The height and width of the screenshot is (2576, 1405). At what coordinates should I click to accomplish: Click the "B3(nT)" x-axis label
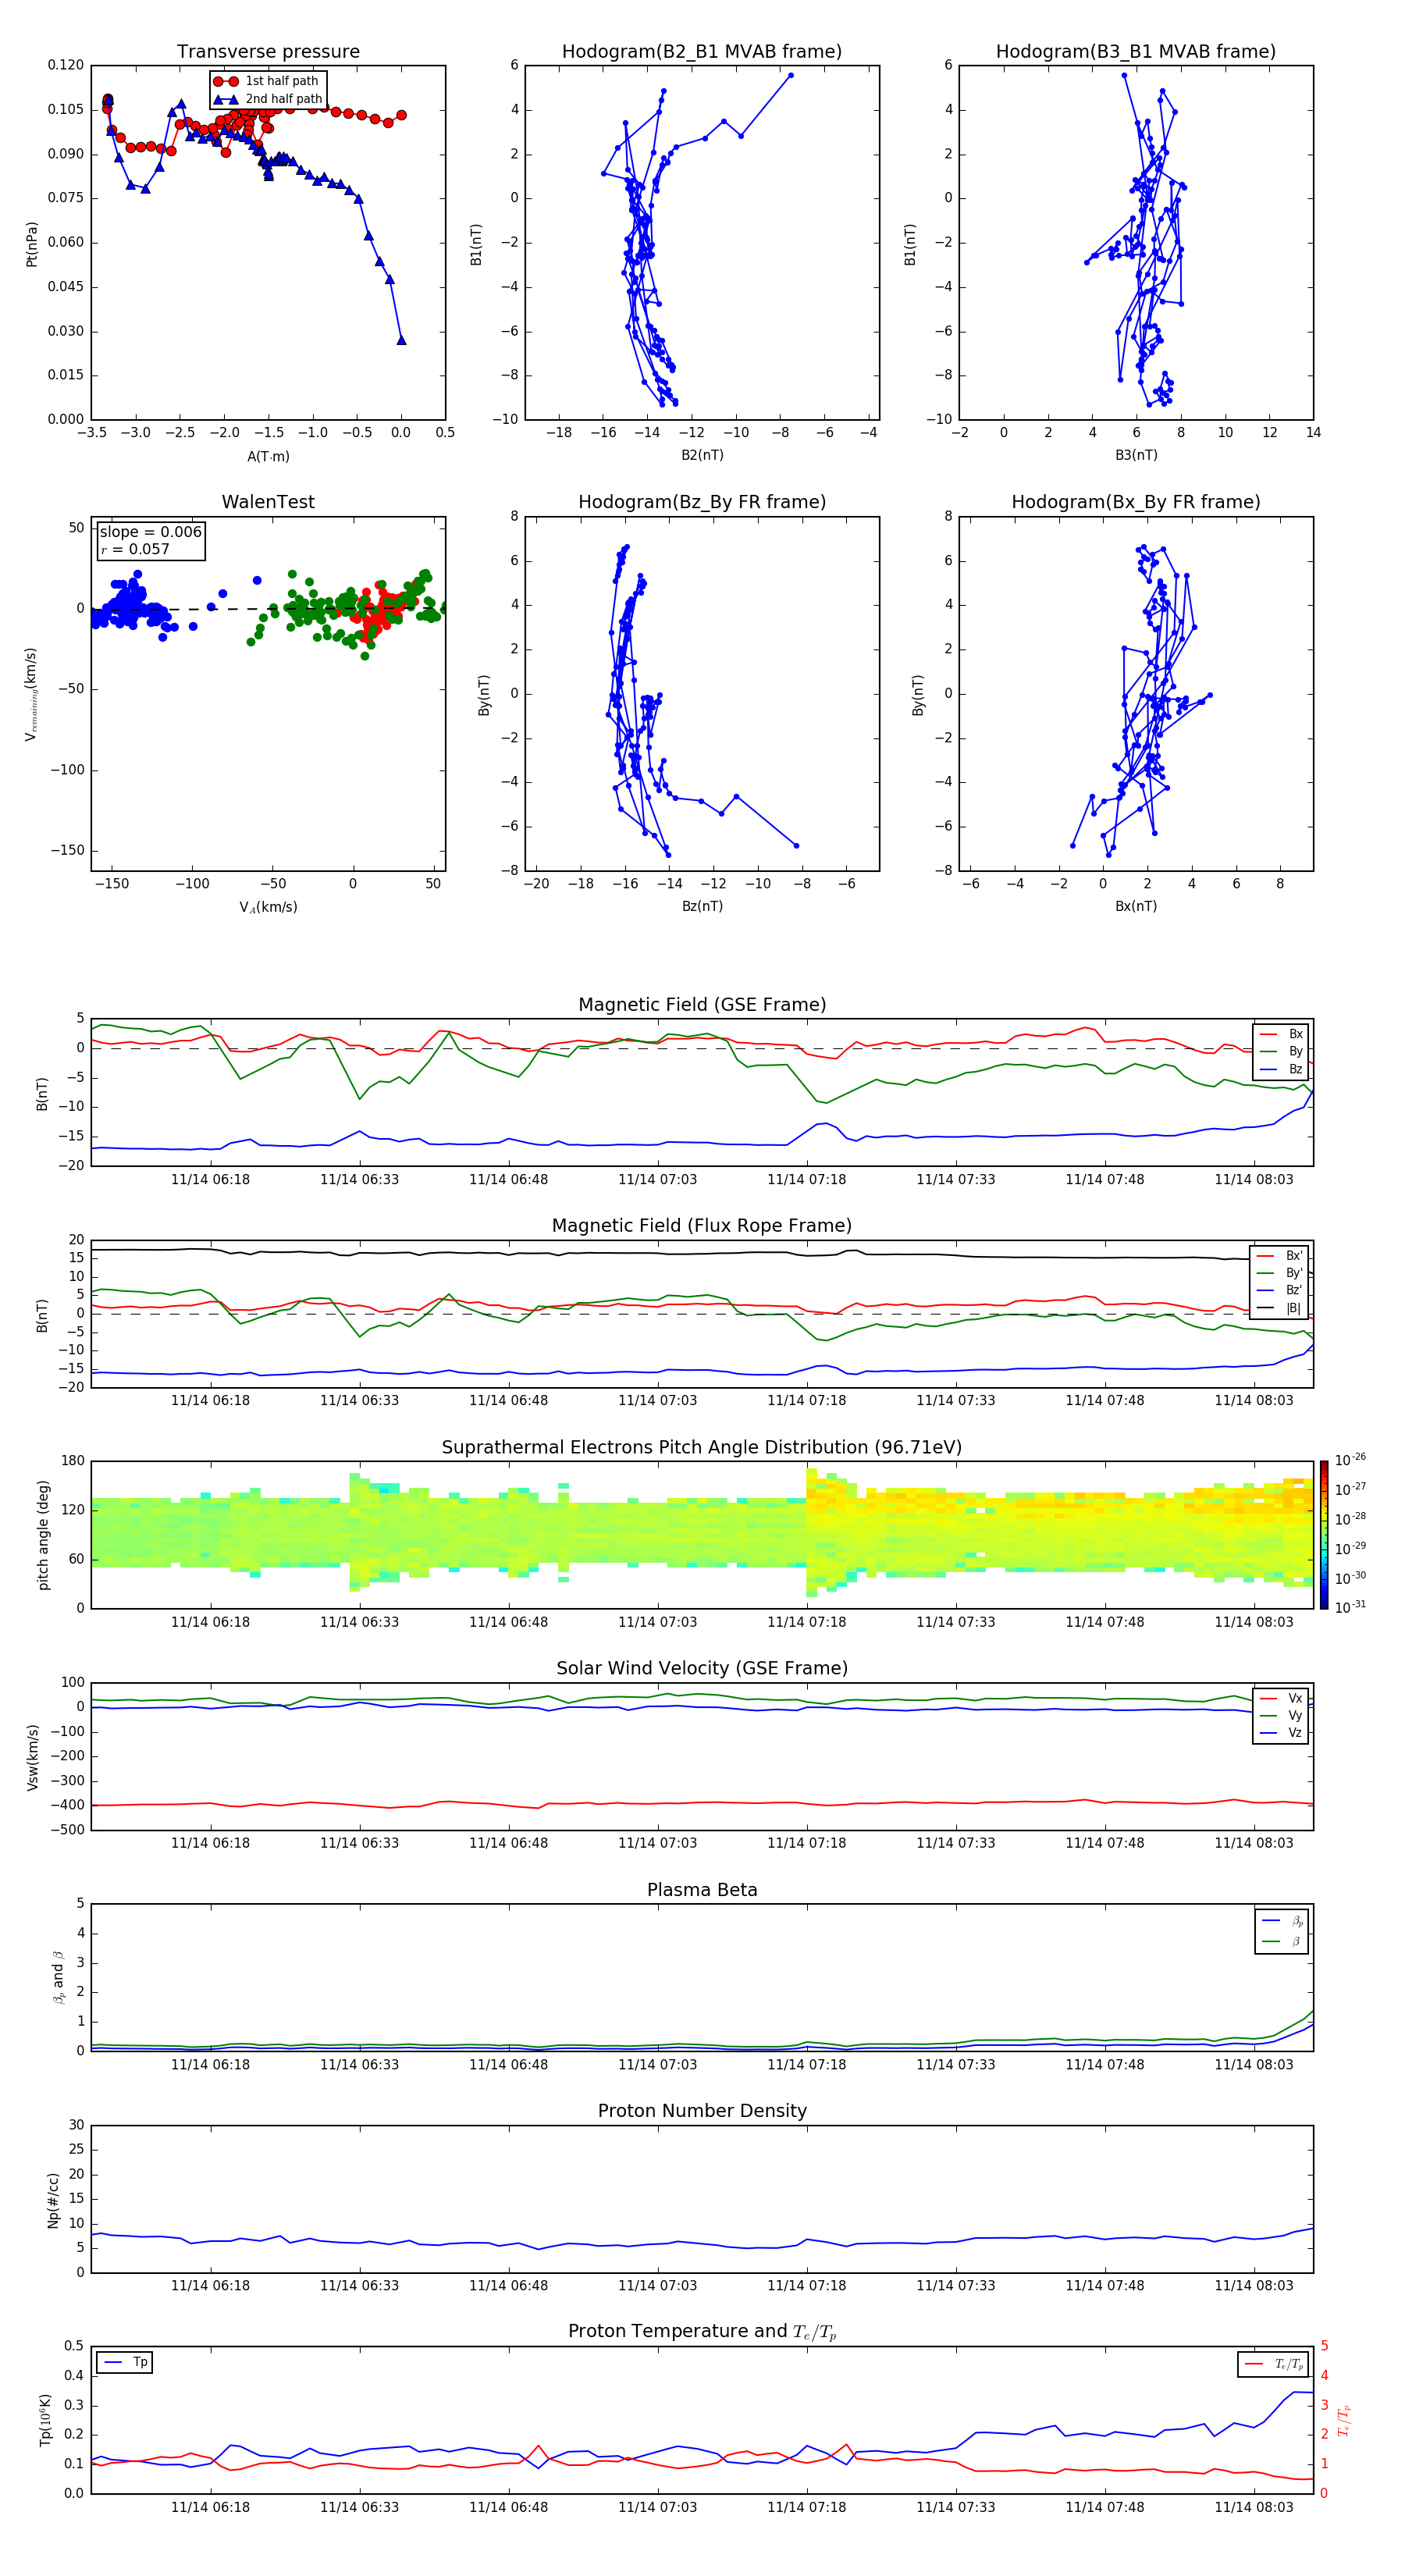tap(1136, 455)
